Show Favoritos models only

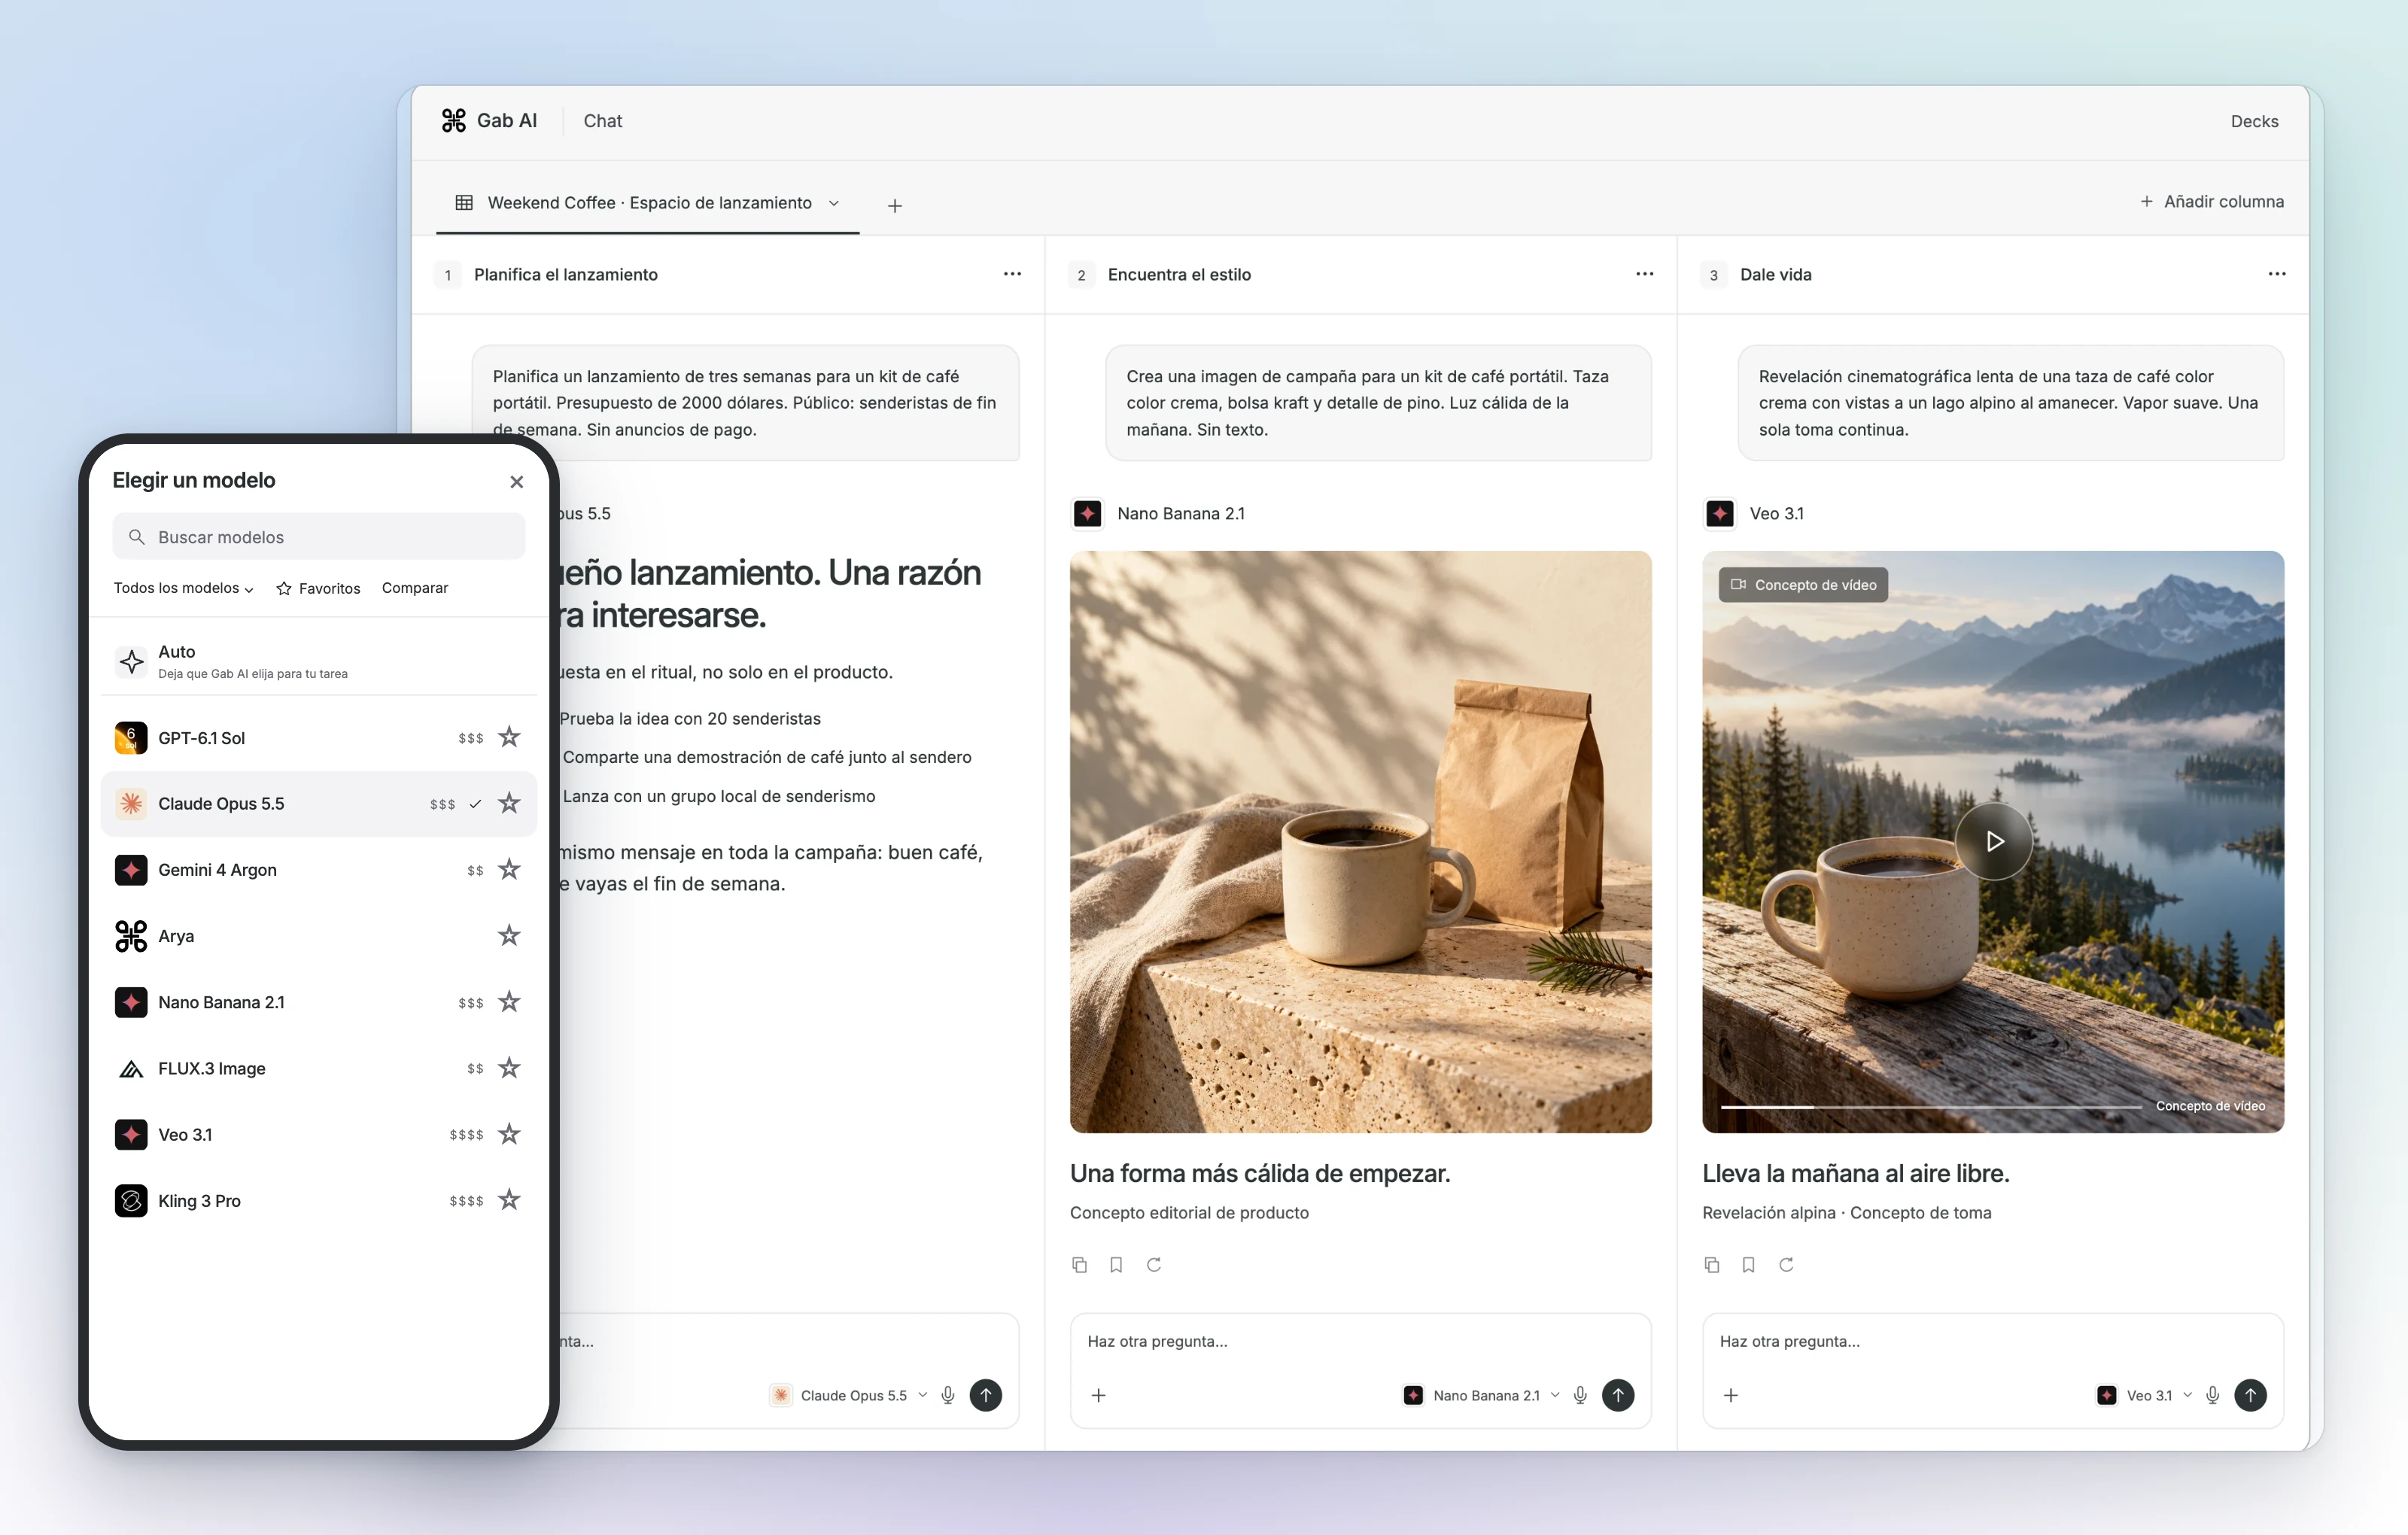[x=318, y=588]
